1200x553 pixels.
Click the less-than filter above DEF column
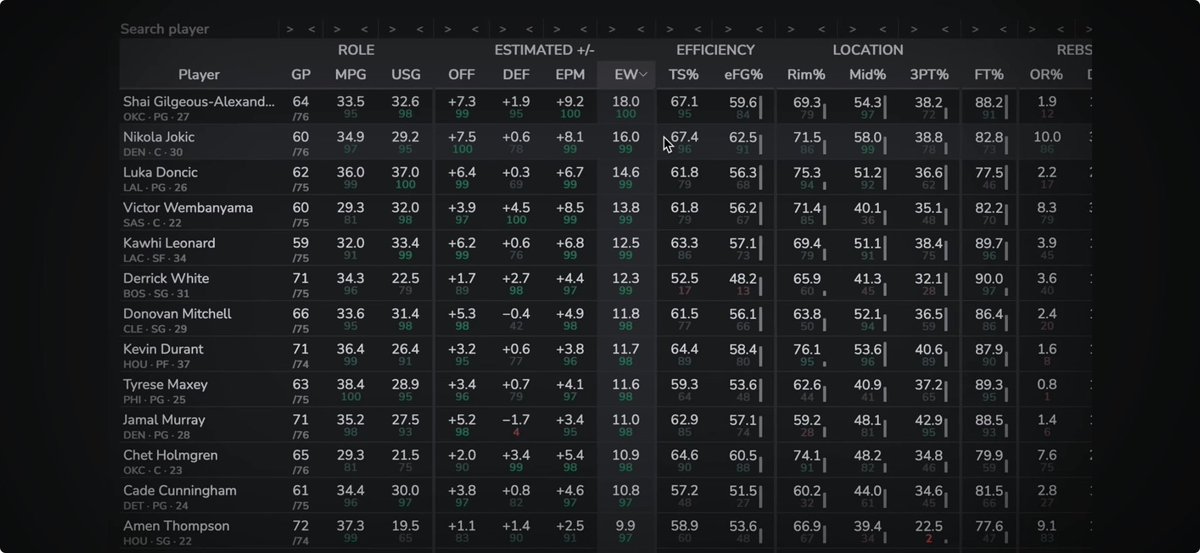tap(528, 30)
